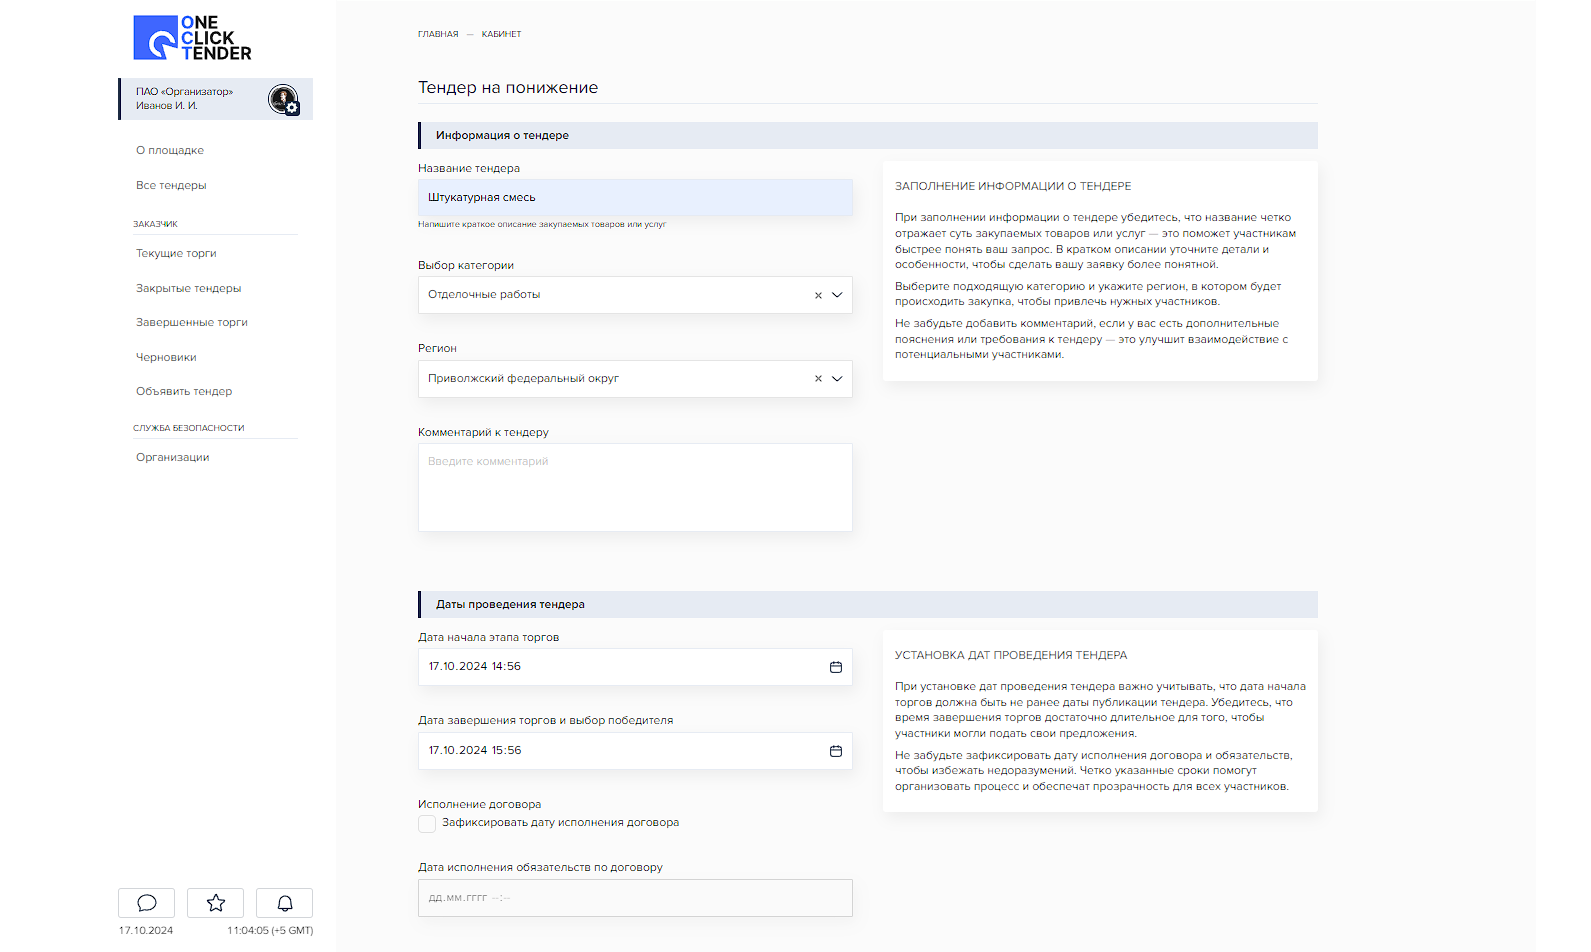The height and width of the screenshot is (952, 1591).
Task: Click the One Click Tender logo
Action: coord(192,38)
